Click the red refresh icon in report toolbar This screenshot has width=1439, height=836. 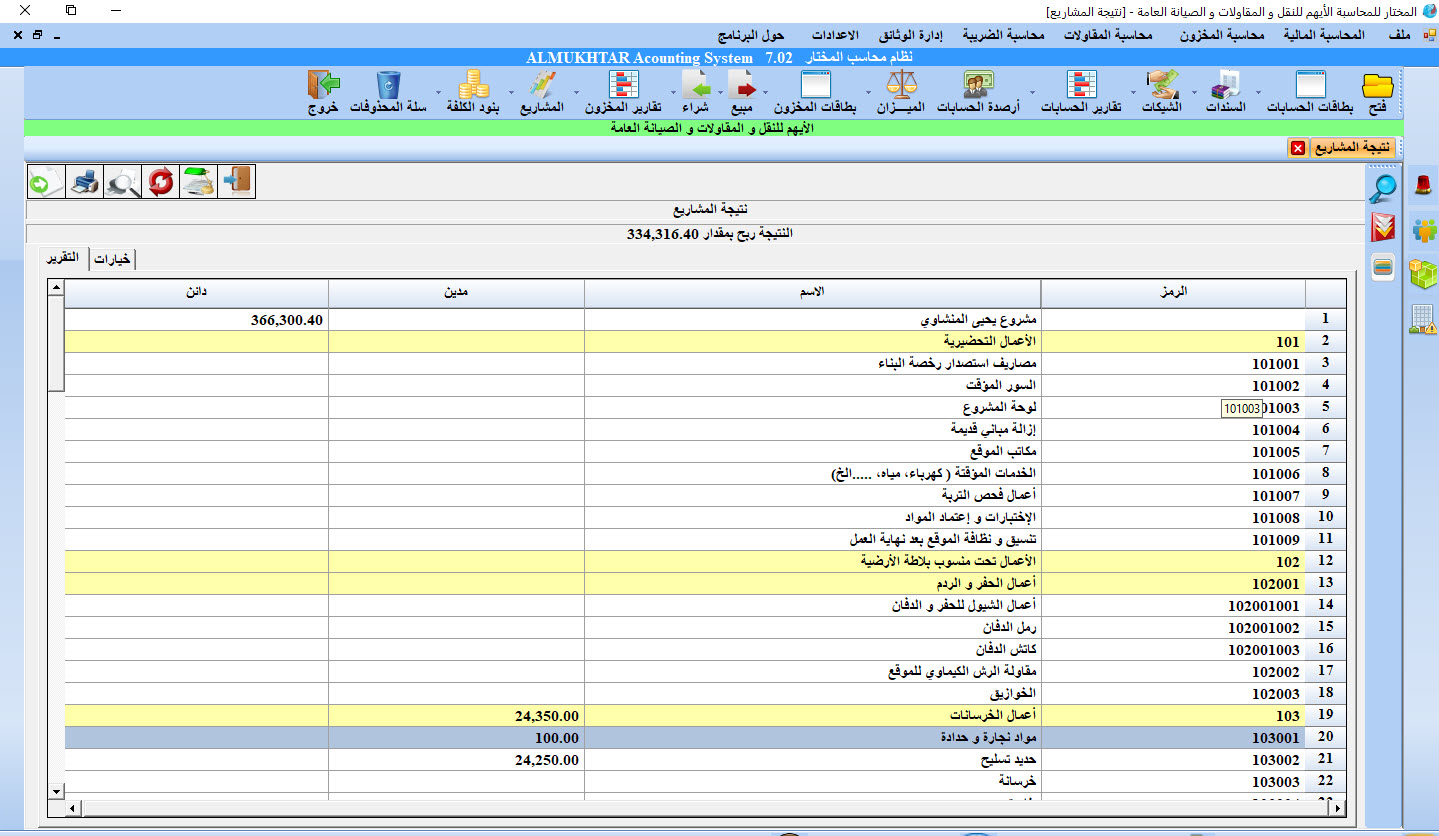coord(161,181)
